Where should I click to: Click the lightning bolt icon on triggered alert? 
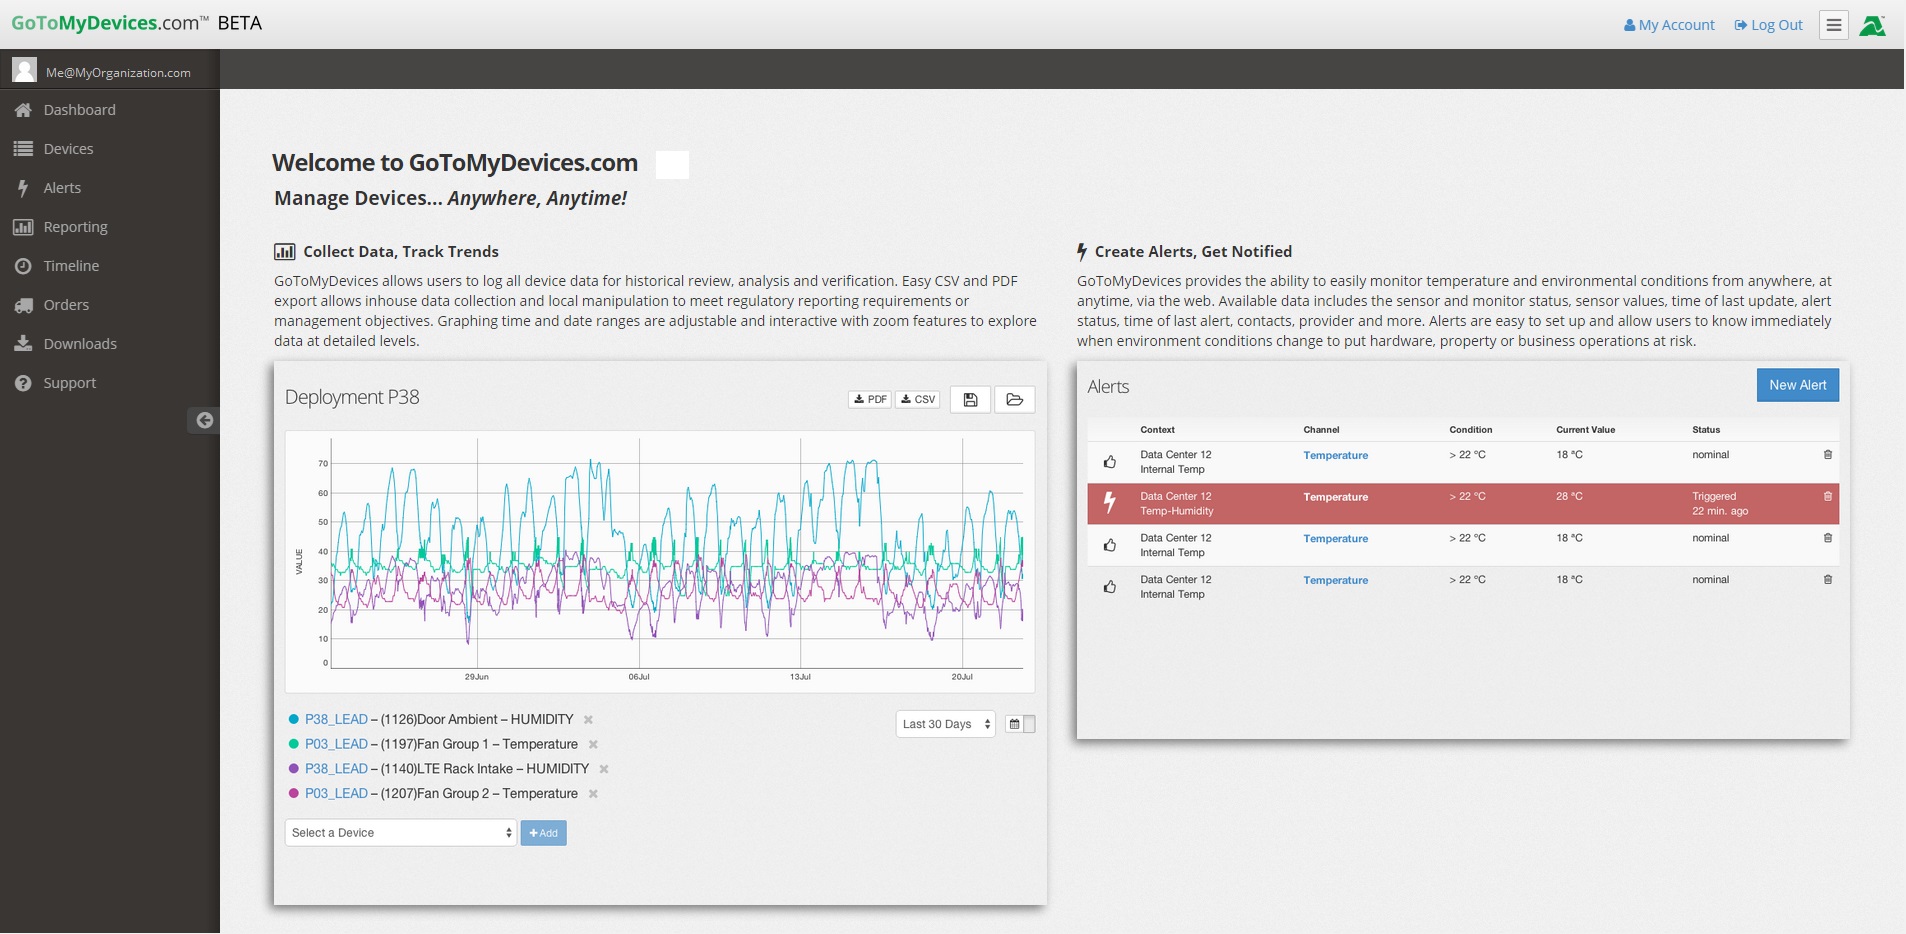click(x=1109, y=502)
